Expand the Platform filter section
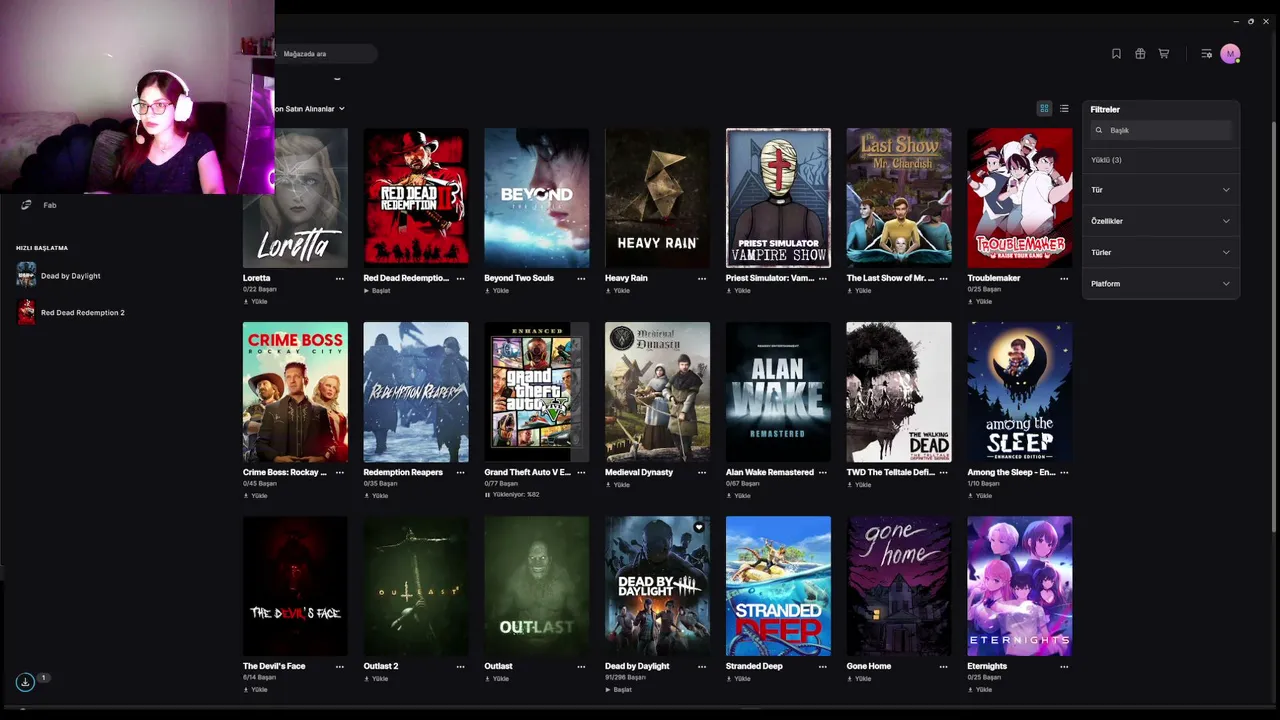The width and height of the screenshot is (1280, 720). (x=1160, y=284)
